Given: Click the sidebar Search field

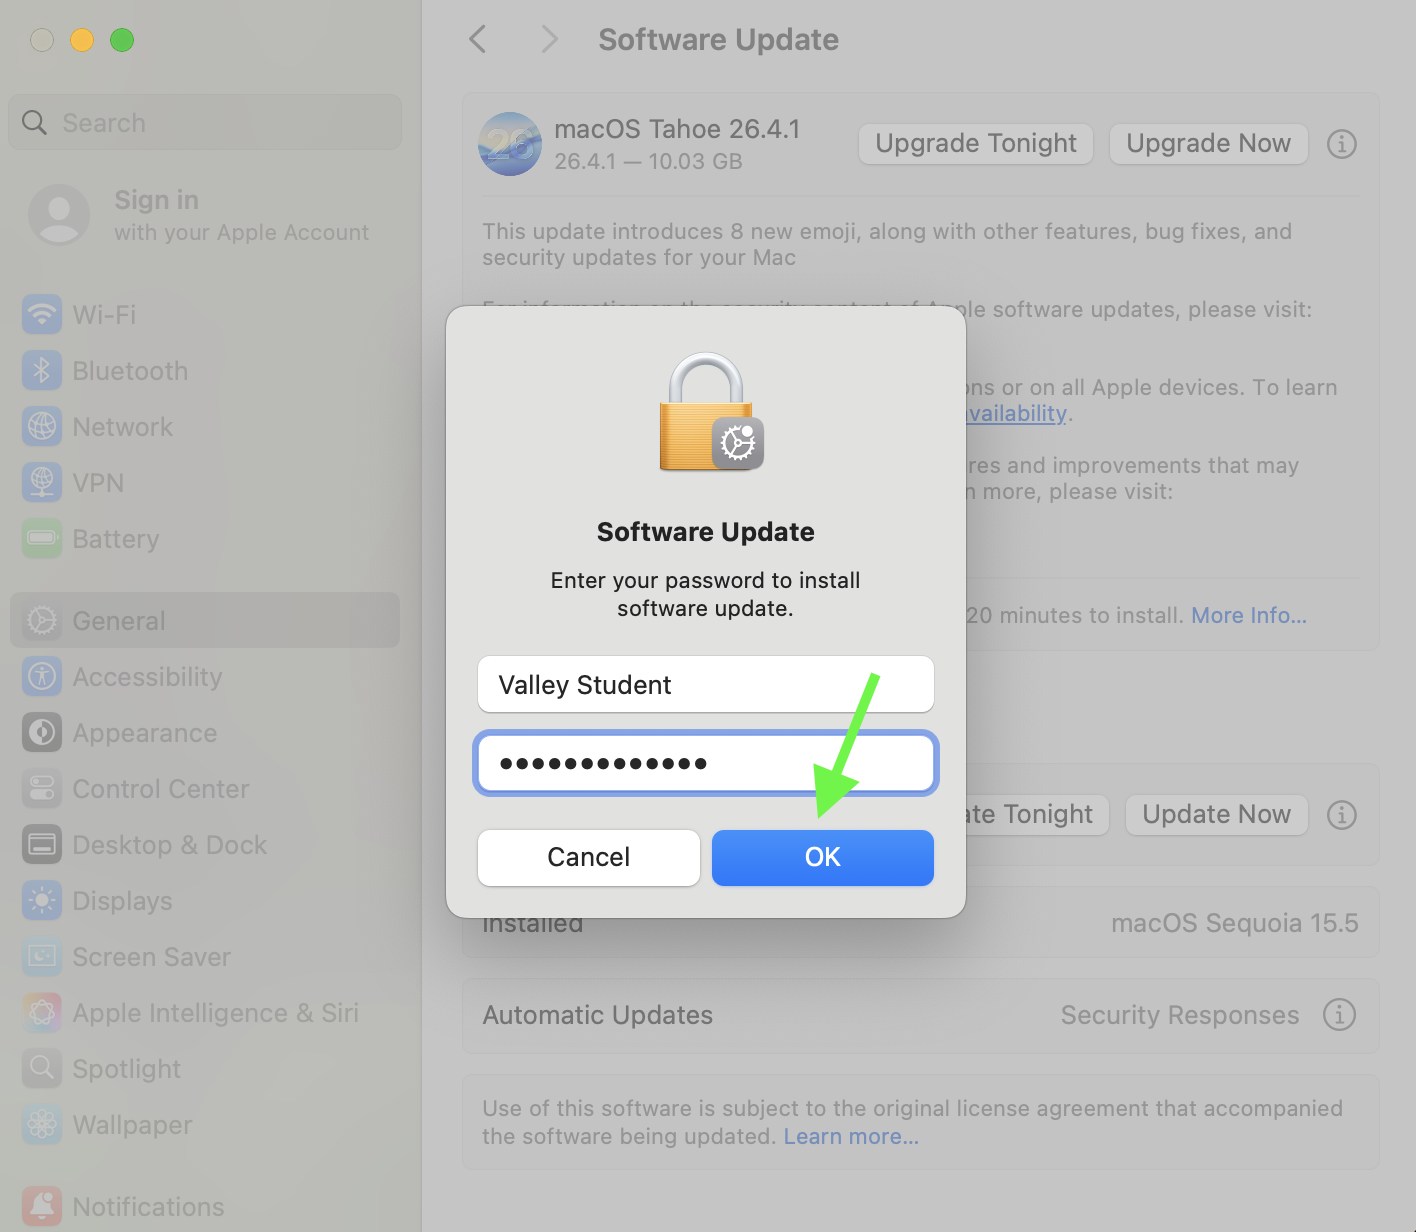Looking at the screenshot, I should 206,122.
